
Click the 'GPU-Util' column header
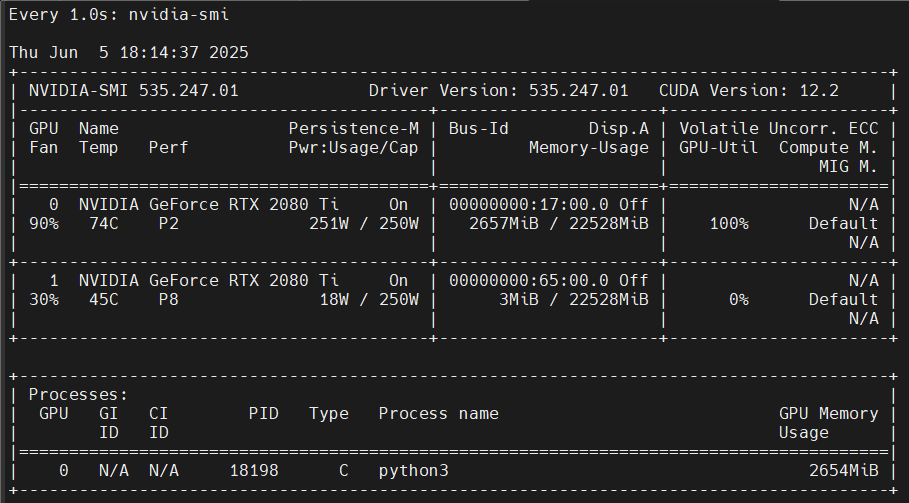(x=718, y=148)
